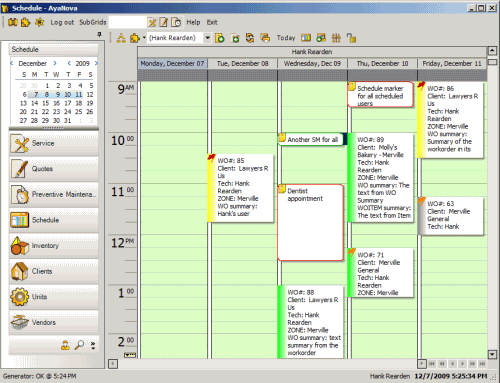500x383 pixels.
Task: Open the Units navigation pane item
Action: pos(54,297)
